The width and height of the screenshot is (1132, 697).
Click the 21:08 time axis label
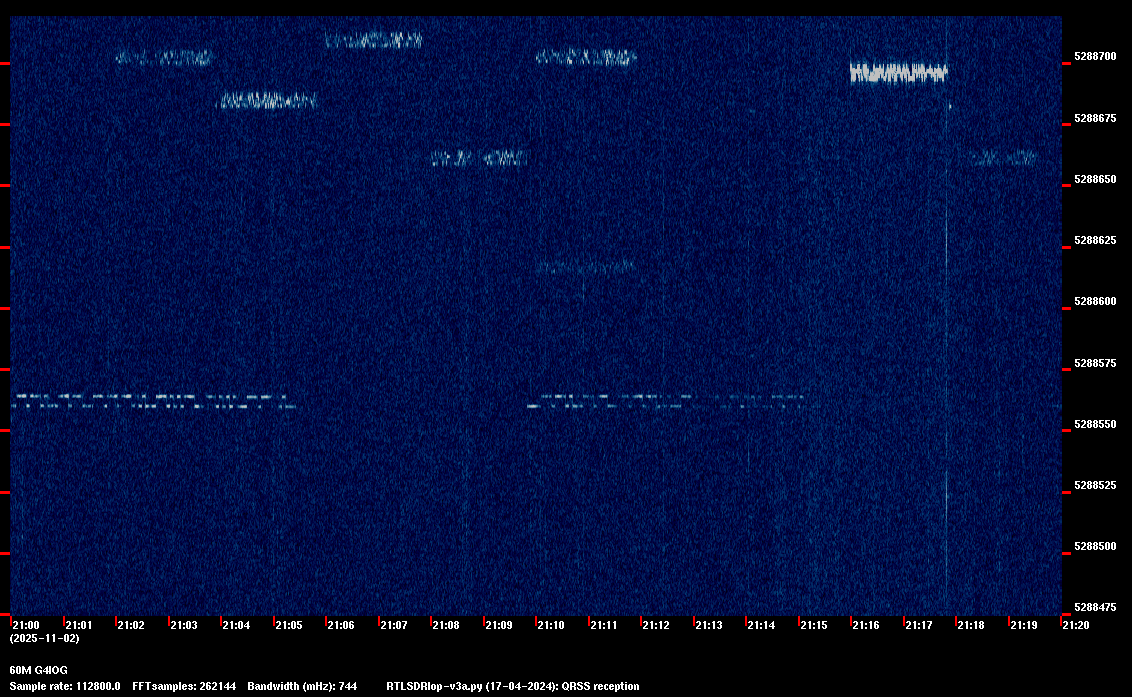point(445,625)
